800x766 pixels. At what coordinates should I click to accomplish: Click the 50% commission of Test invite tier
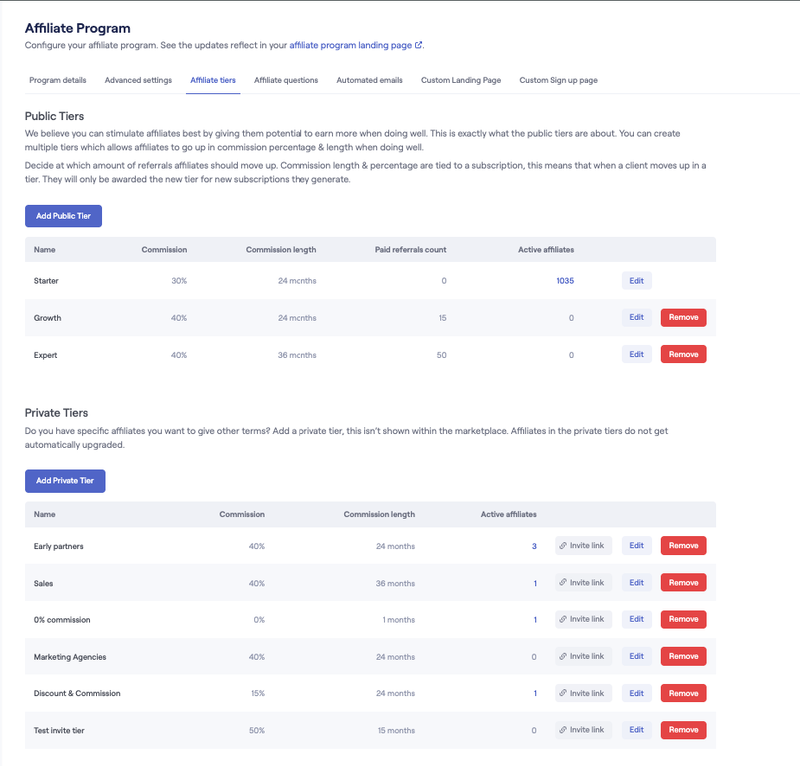click(x=257, y=730)
